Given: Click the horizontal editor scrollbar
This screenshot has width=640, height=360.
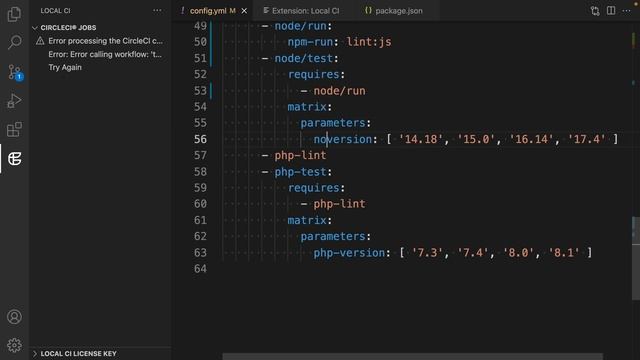Looking at the screenshot, I should pos(412,357).
